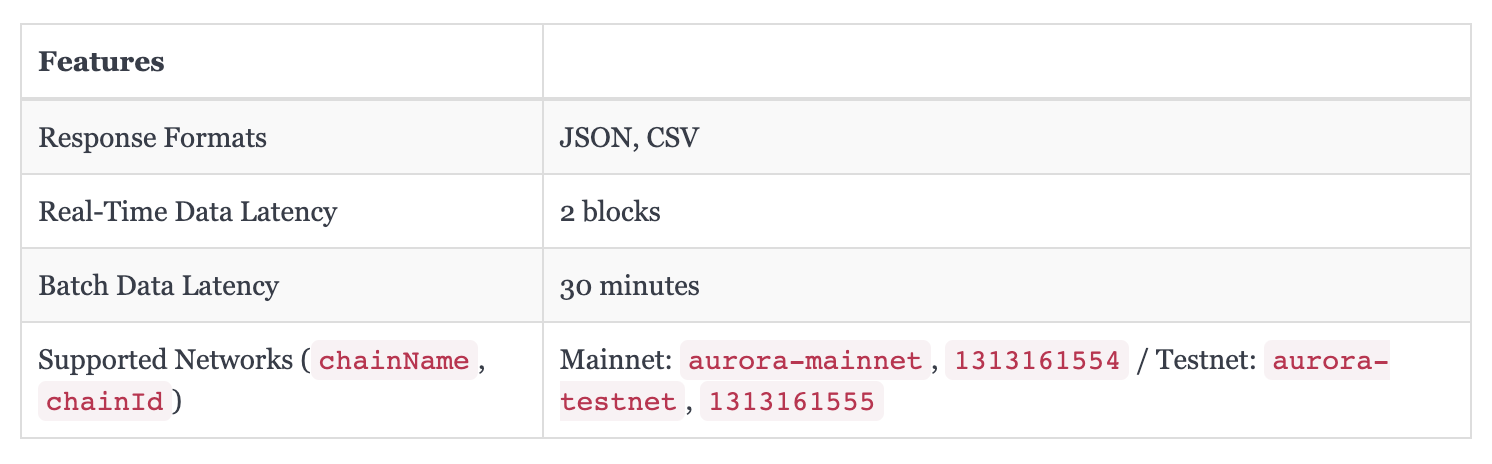This screenshot has width=1492, height=464.
Task: Click the Features column header
Action: [x=101, y=62]
